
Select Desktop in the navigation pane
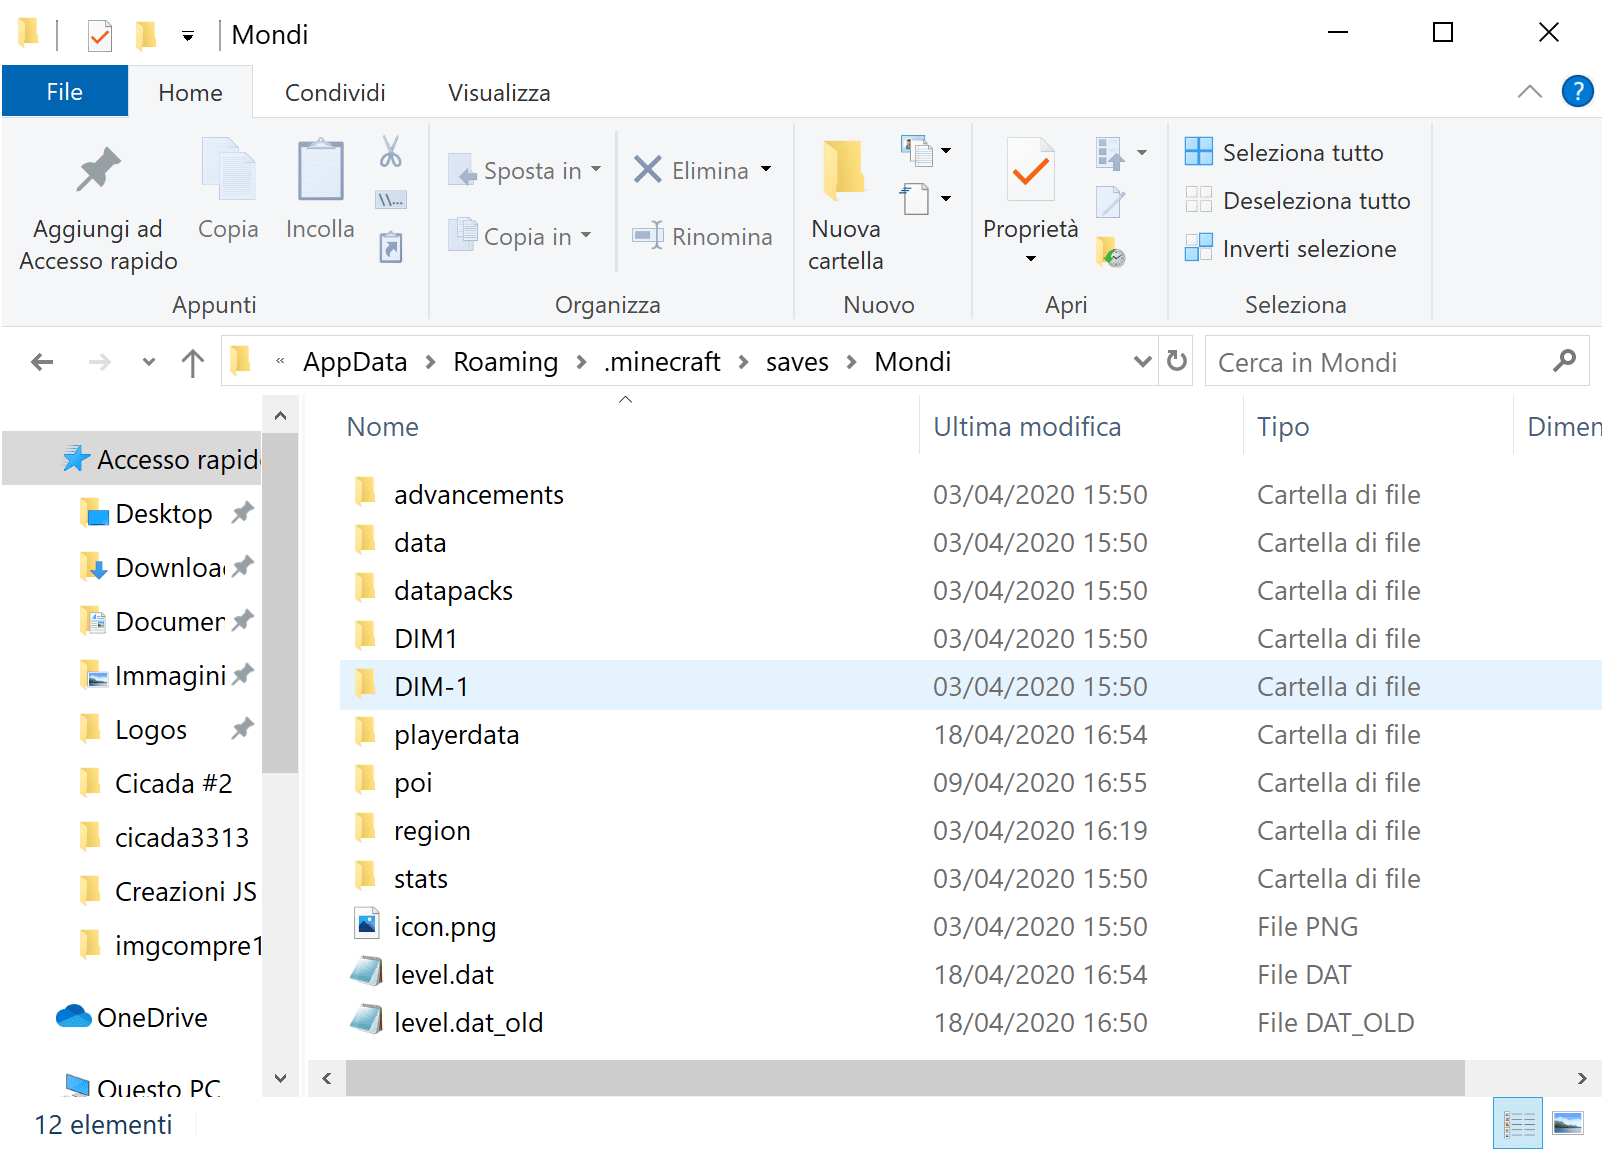click(163, 514)
